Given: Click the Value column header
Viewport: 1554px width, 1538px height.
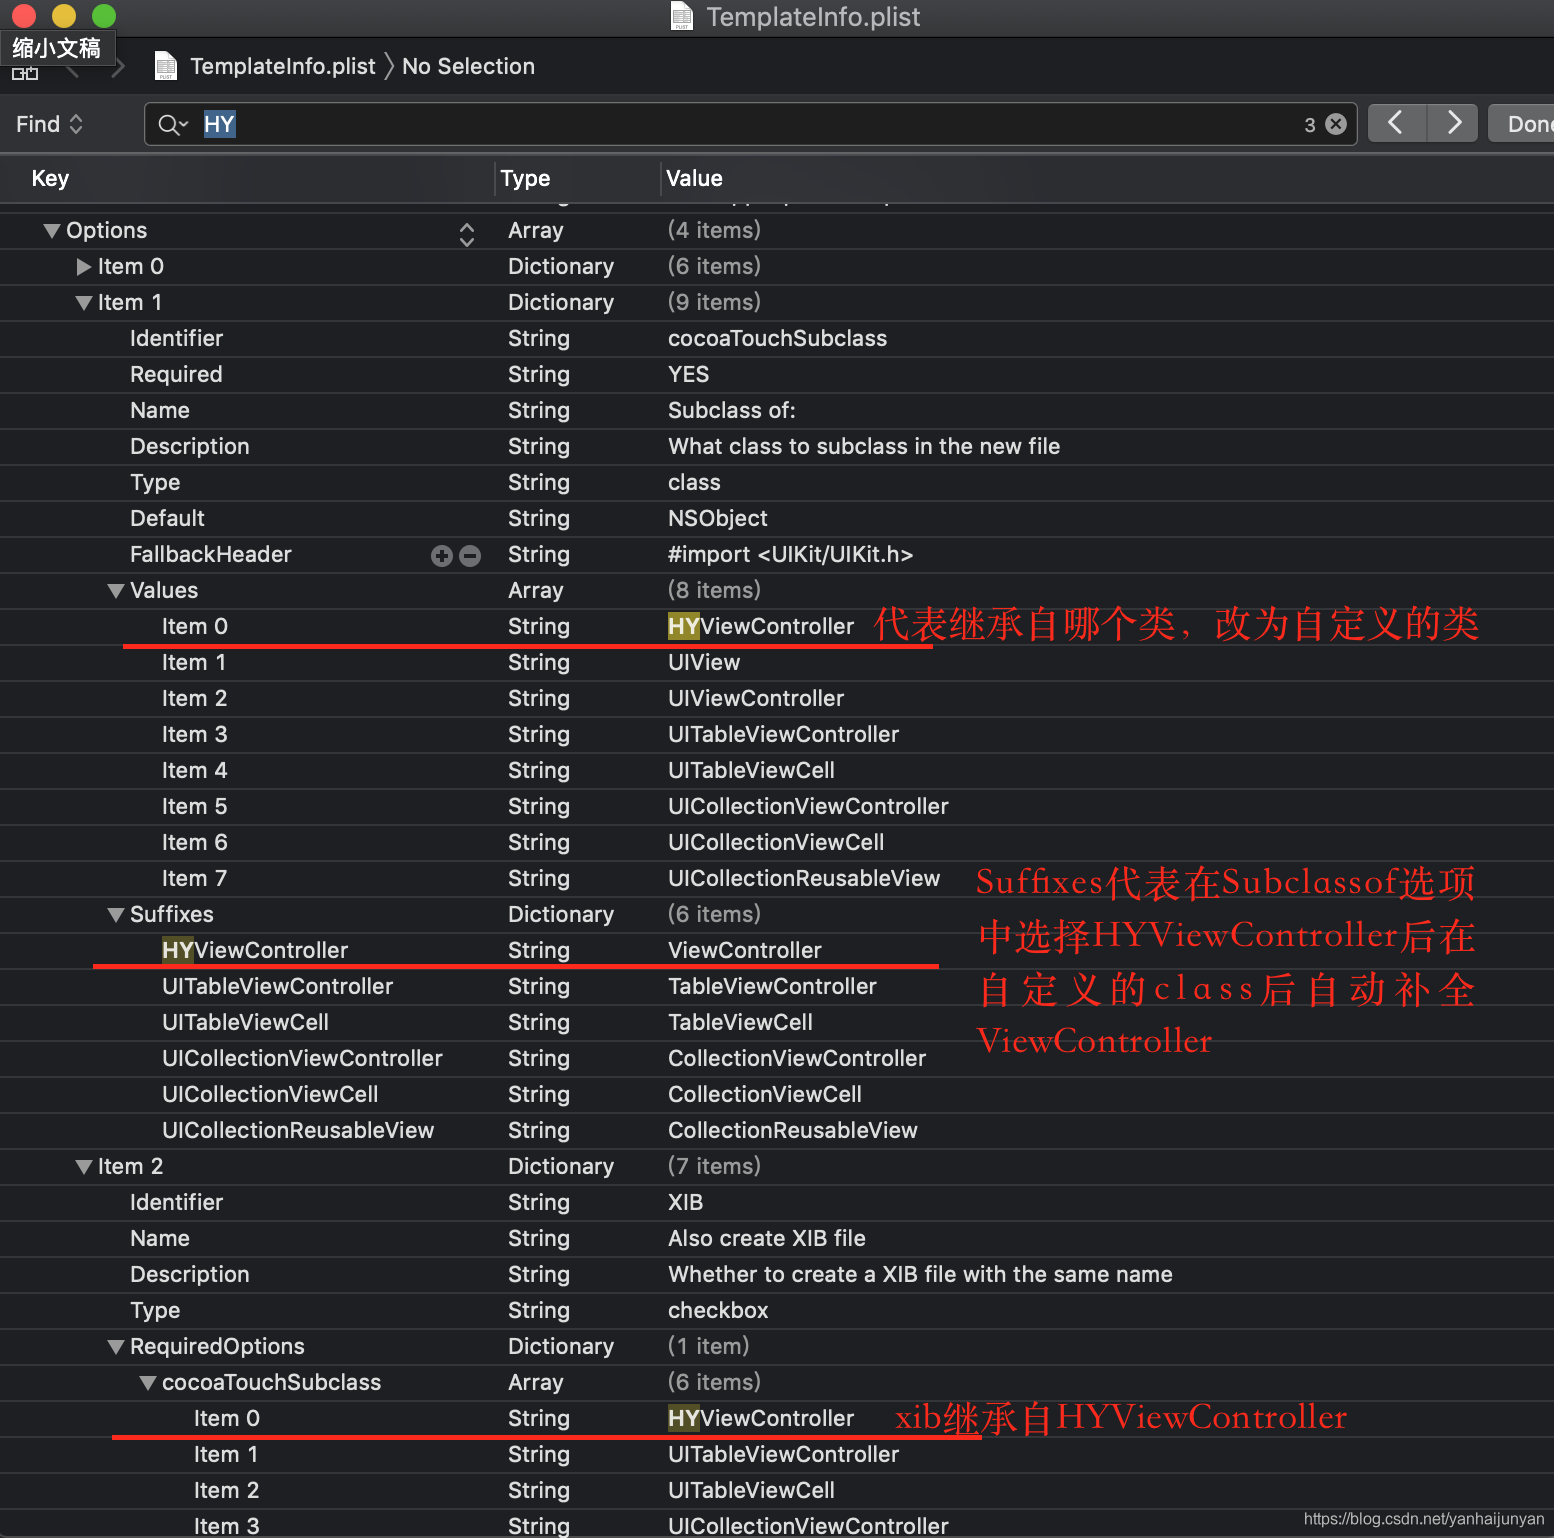Looking at the screenshot, I should tap(694, 178).
